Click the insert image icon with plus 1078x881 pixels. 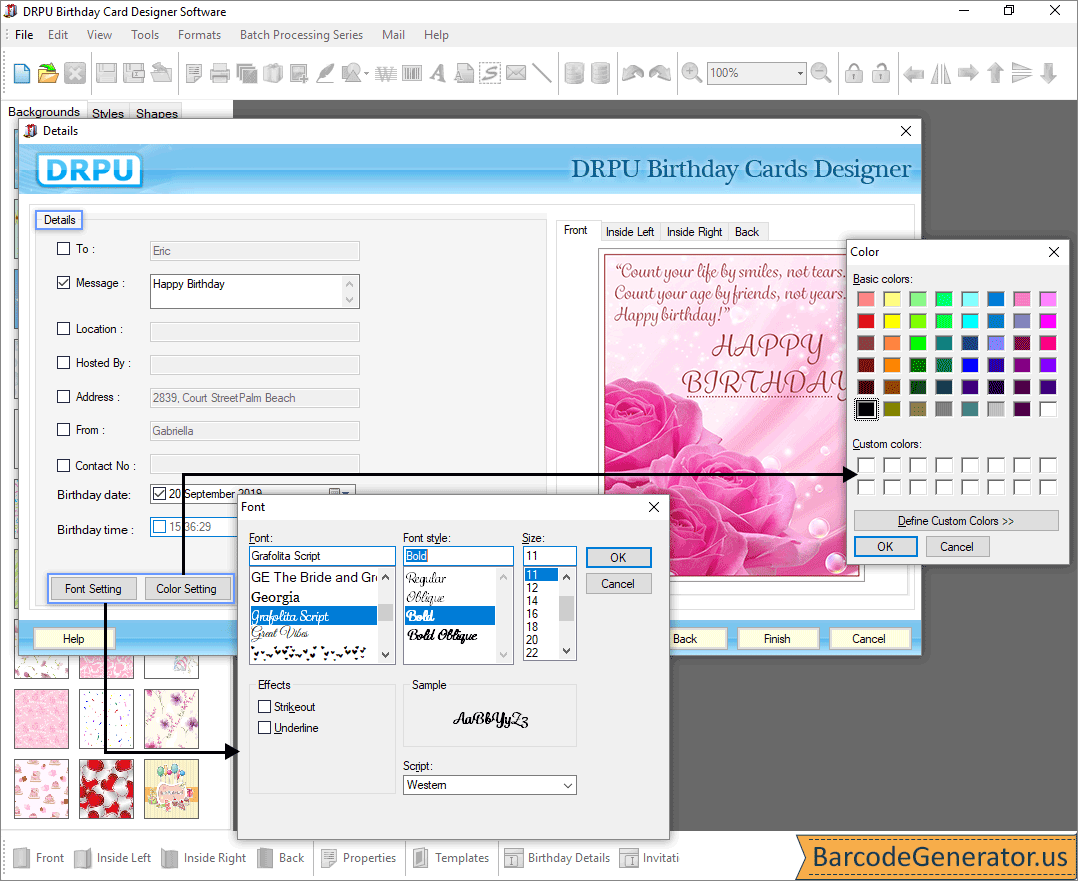pos(298,73)
